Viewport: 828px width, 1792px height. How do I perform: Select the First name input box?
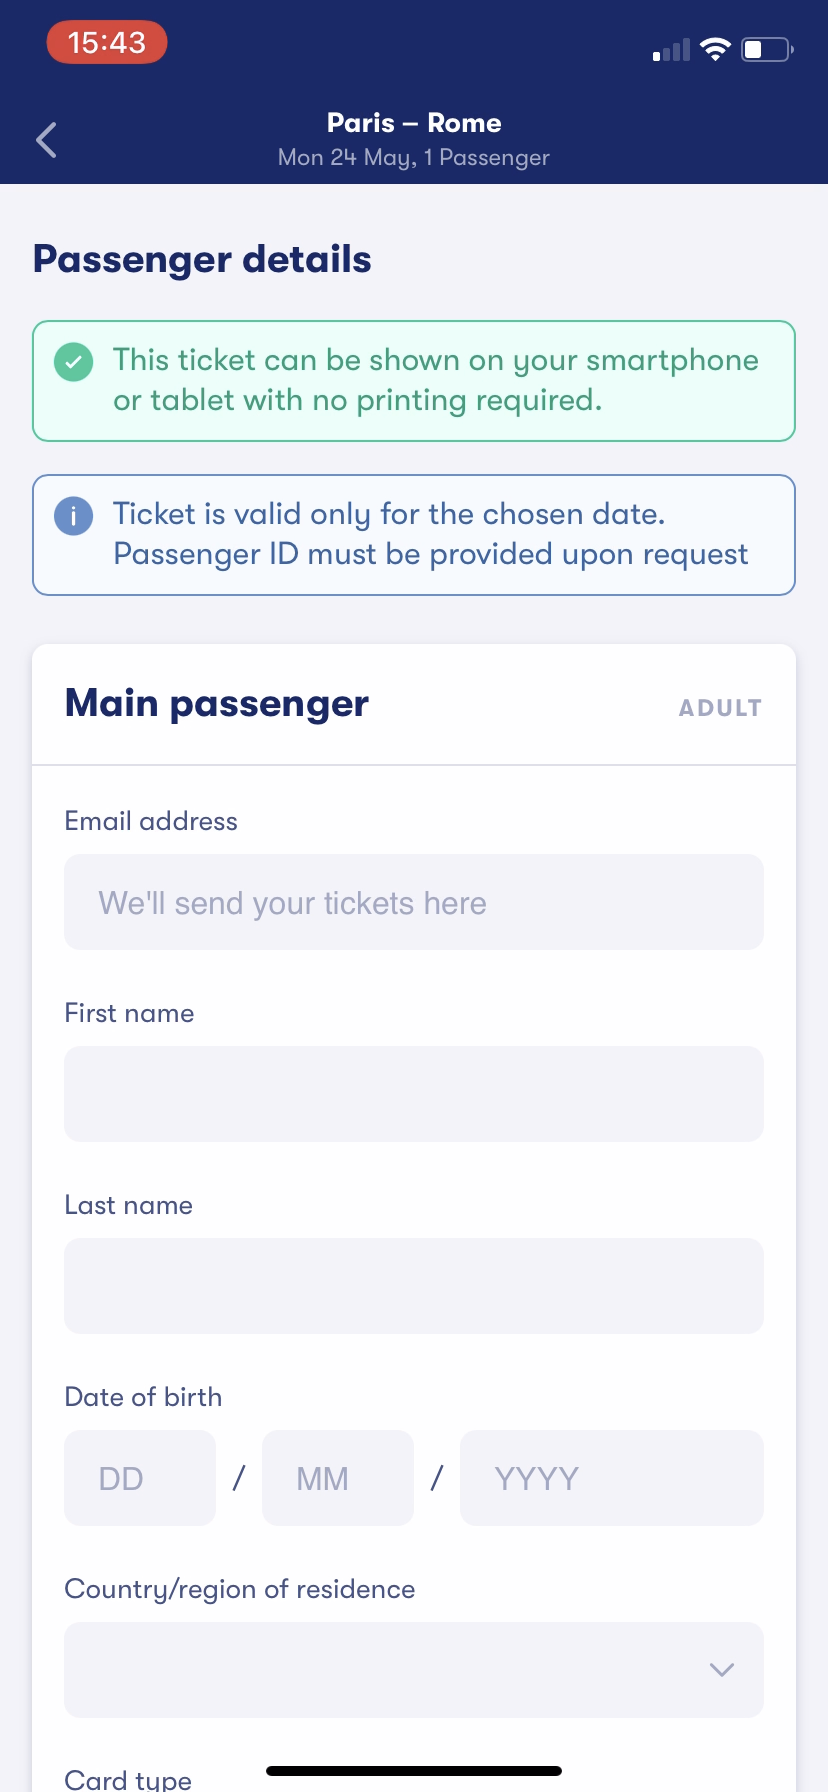coord(414,1094)
